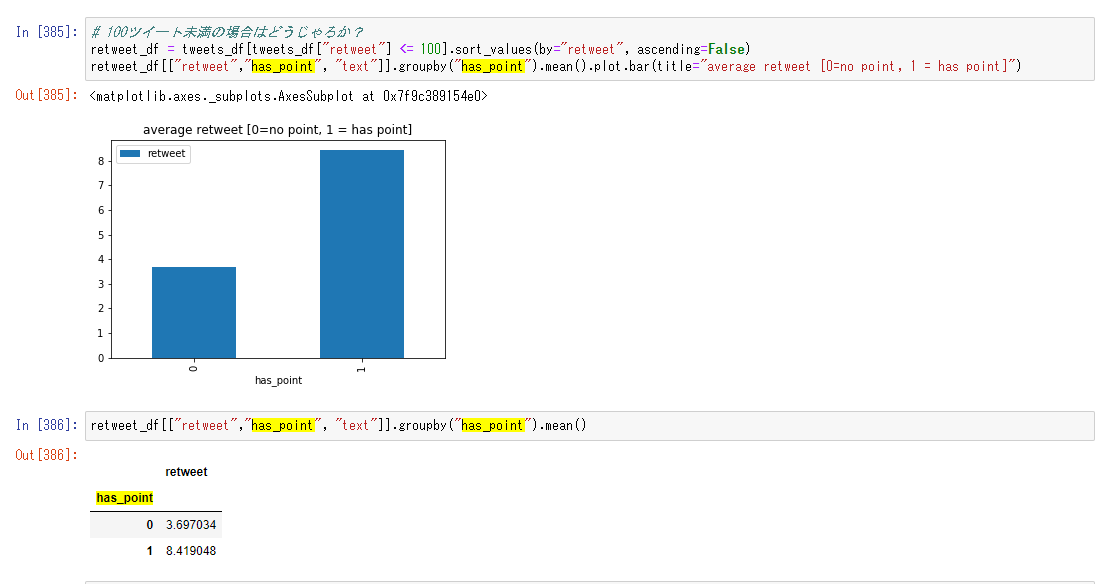Click the y-axis tick label 8
Image resolution: width=1099 pixels, height=584 pixels.
pos(102,161)
